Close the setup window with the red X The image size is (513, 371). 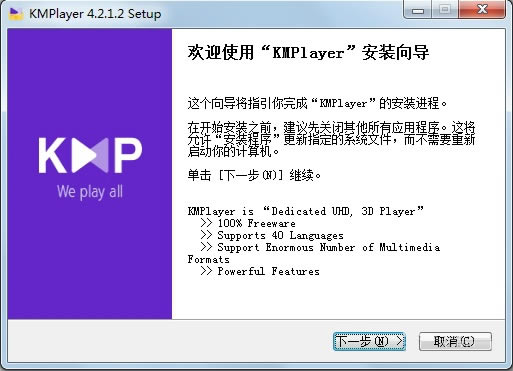pos(482,10)
